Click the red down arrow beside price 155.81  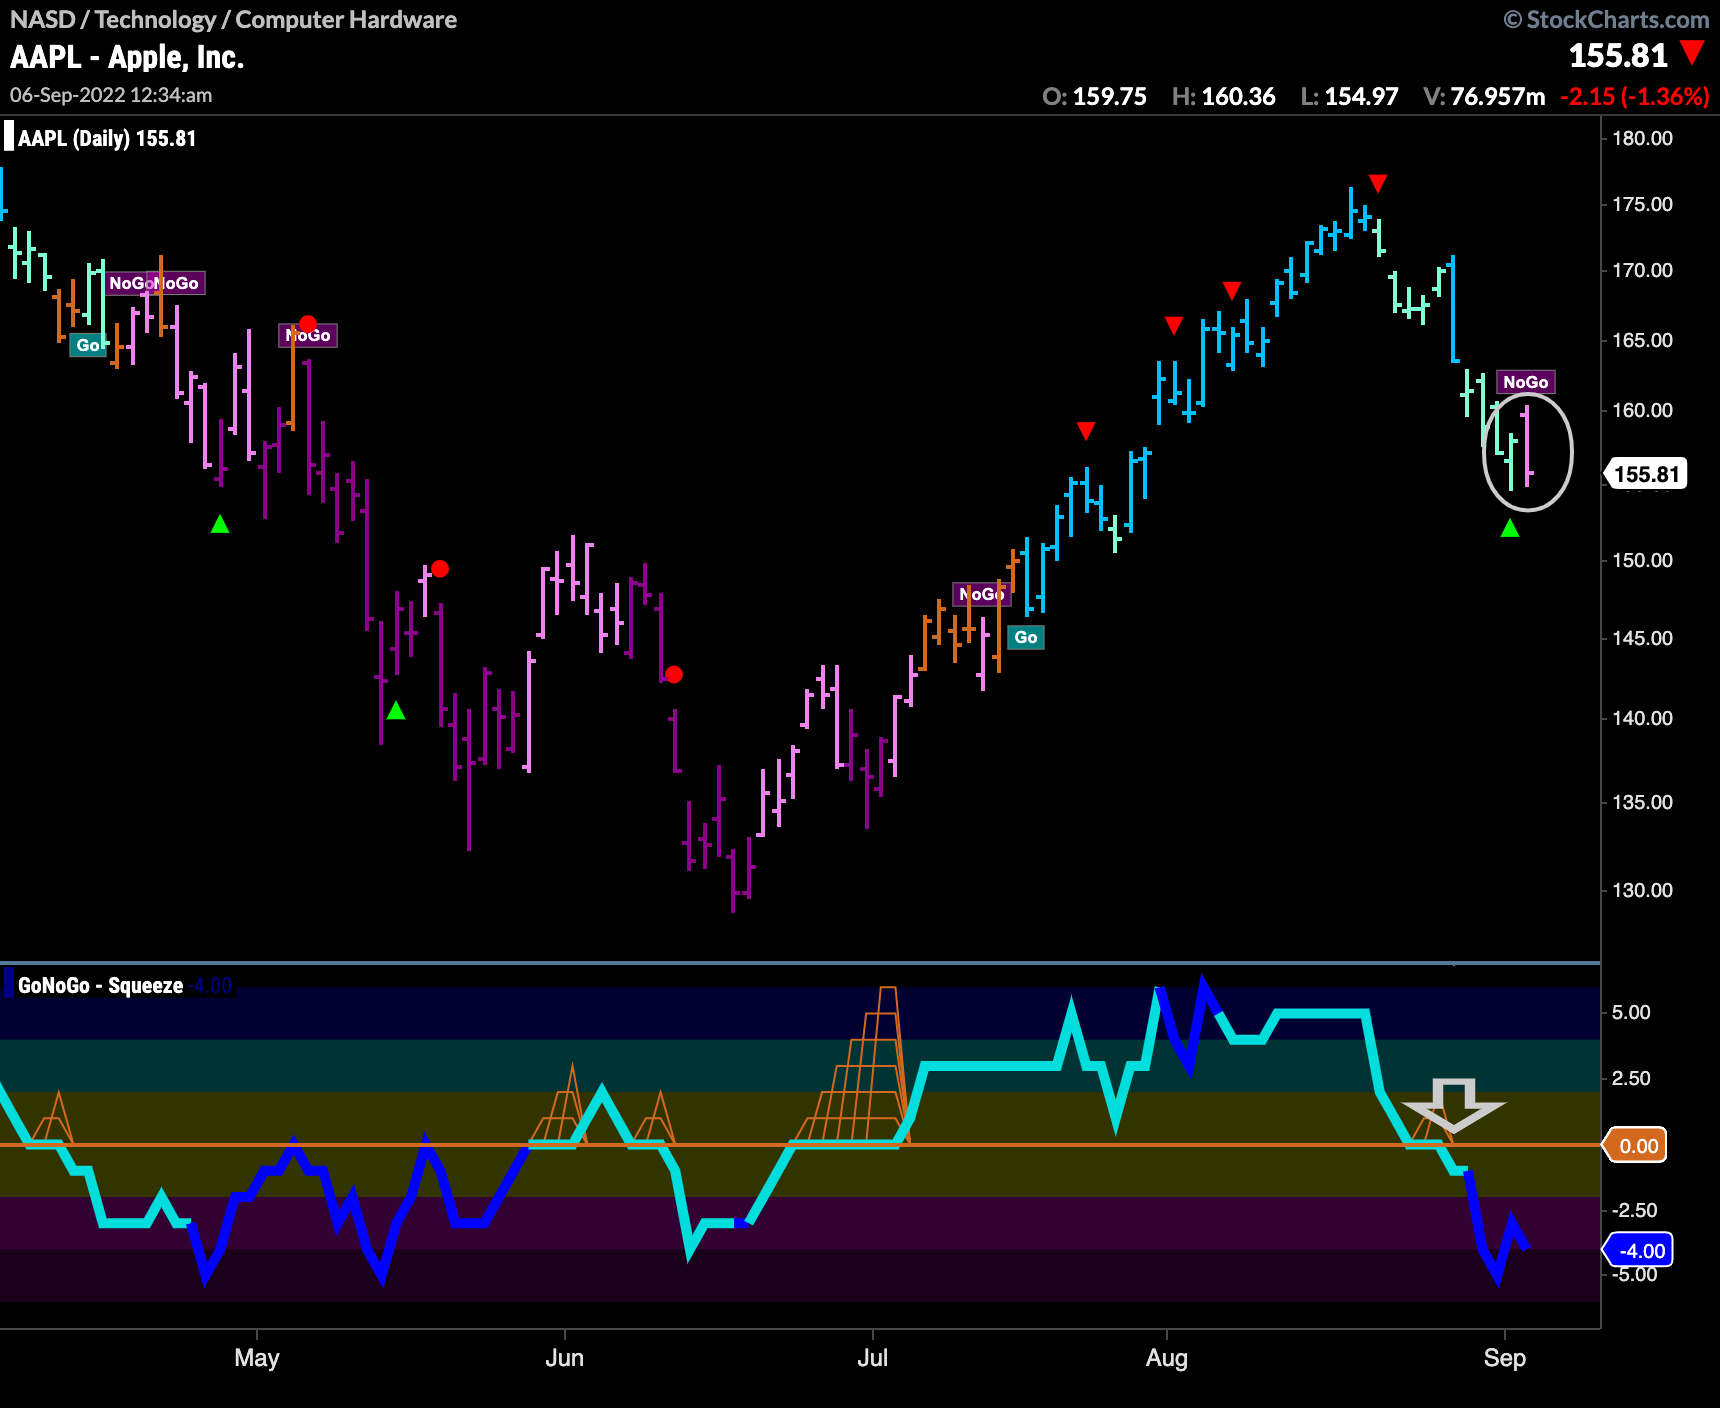[x=1692, y=53]
